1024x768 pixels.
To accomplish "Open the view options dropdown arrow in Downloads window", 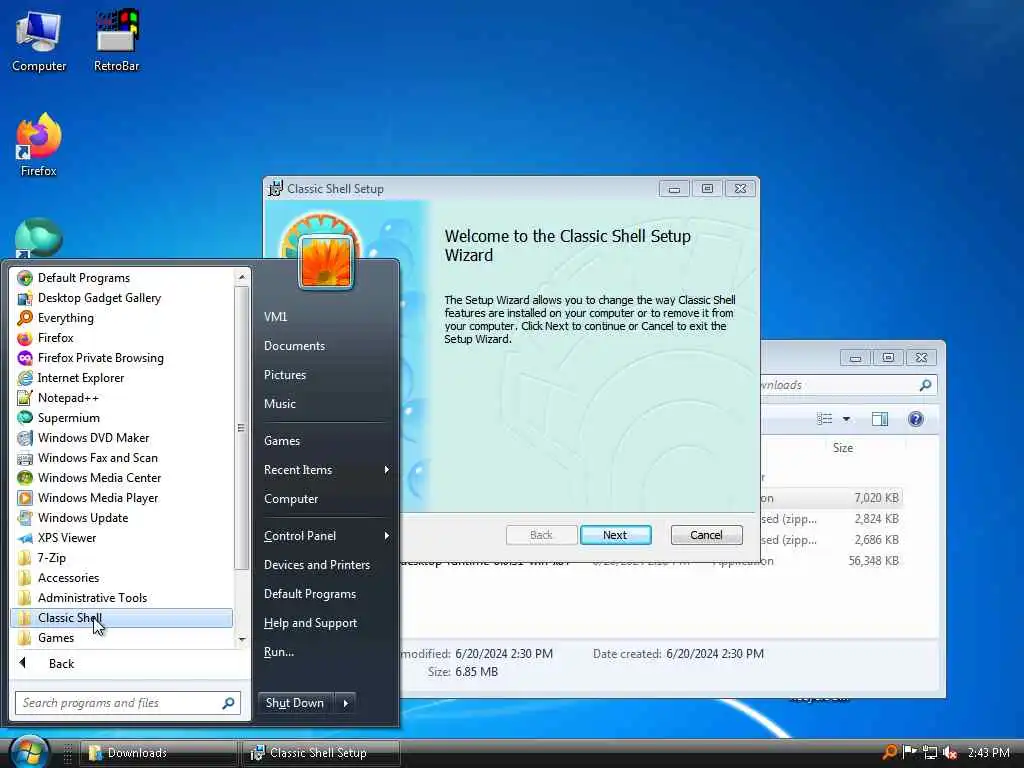I will pyautogui.click(x=846, y=419).
